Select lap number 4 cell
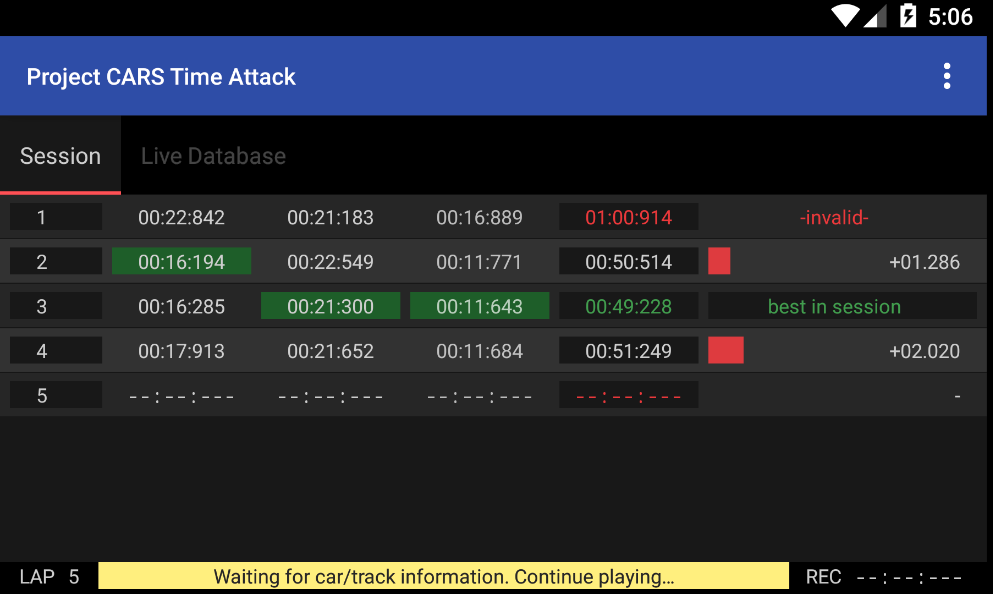 tap(56, 350)
